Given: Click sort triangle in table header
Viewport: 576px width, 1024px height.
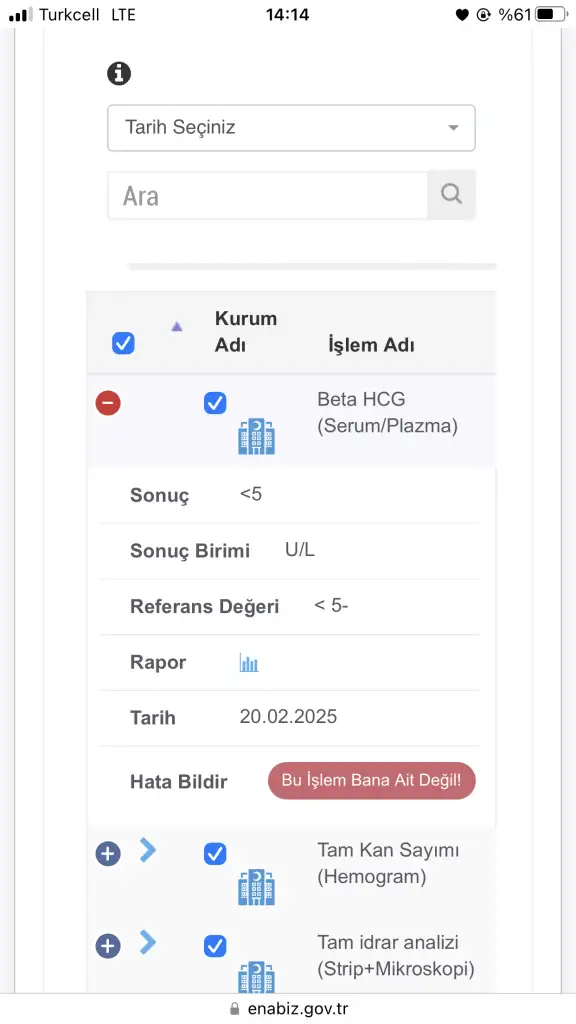Looking at the screenshot, I should [176, 327].
